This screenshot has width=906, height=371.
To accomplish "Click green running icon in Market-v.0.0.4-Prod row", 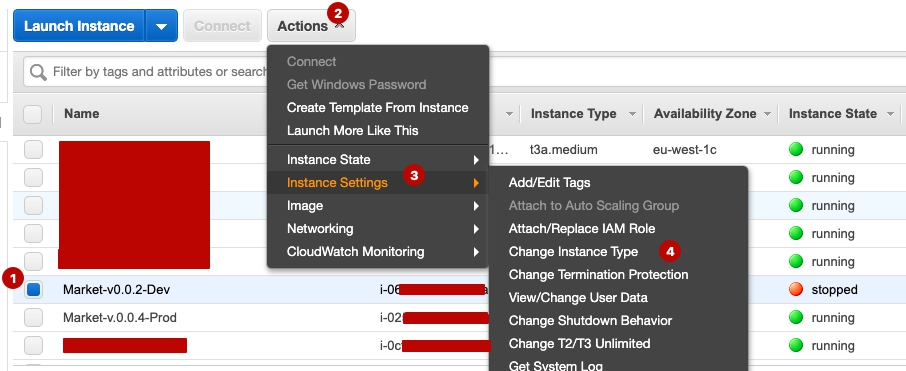I will point(796,317).
